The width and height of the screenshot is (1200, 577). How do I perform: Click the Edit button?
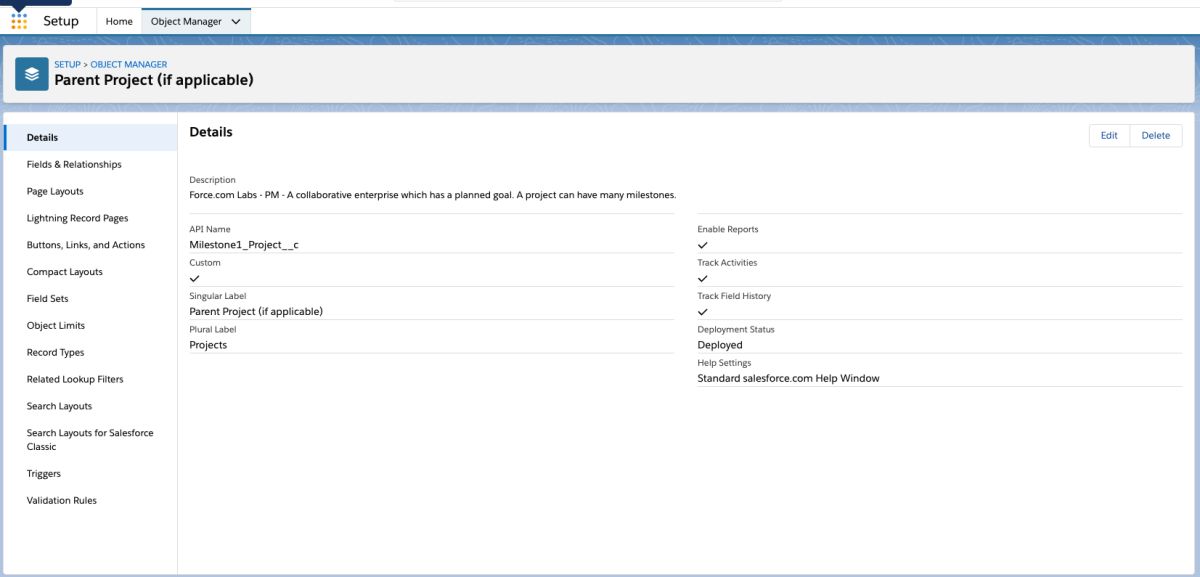coord(1109,136)
